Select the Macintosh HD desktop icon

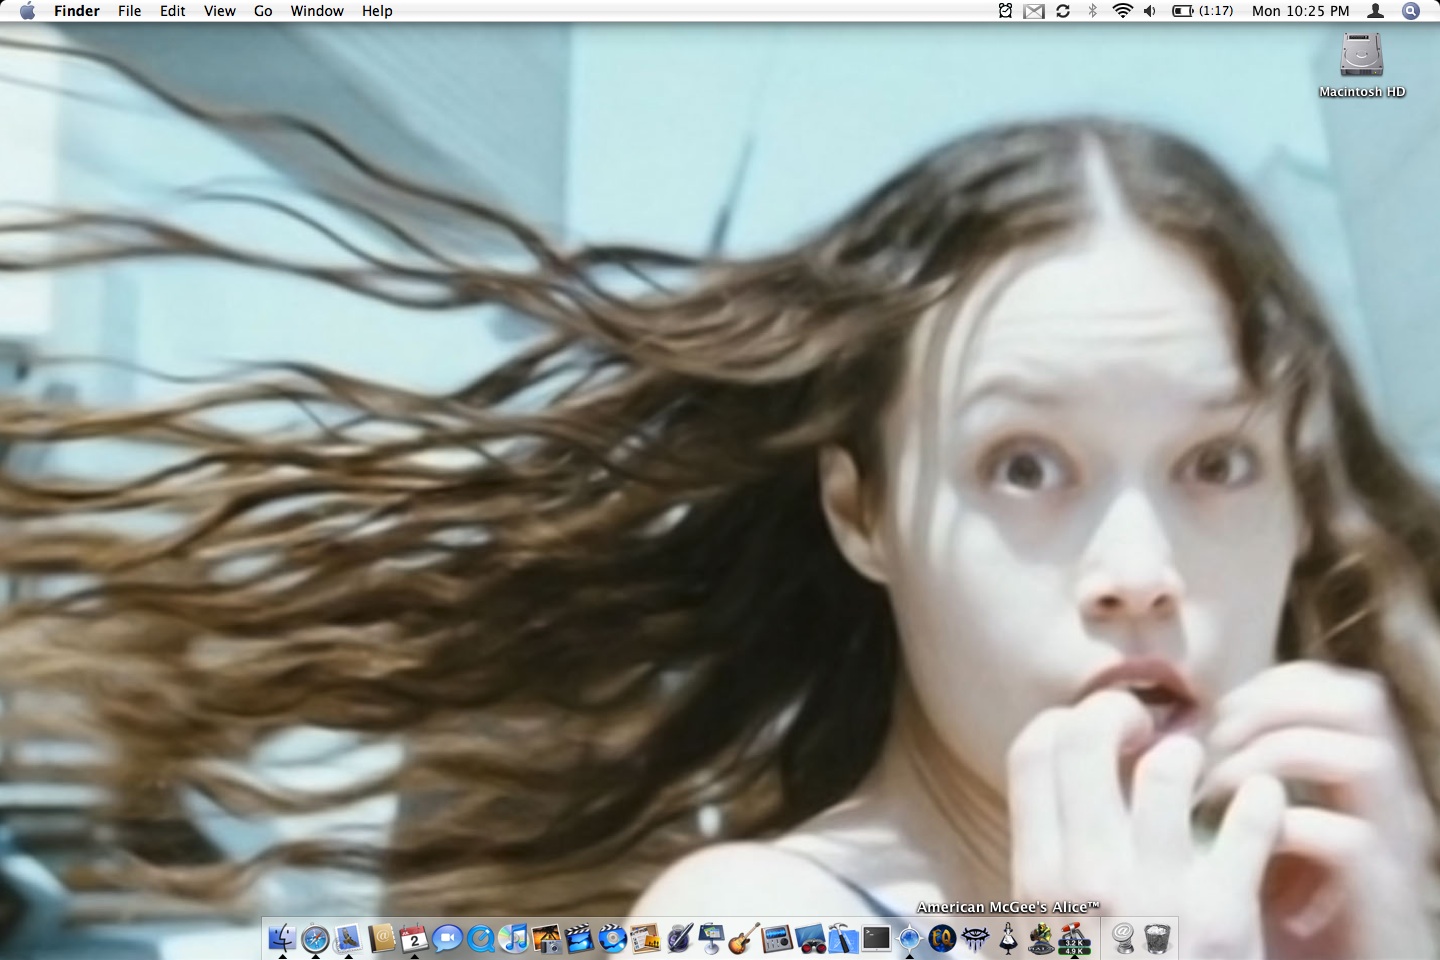coord(1362,65)
